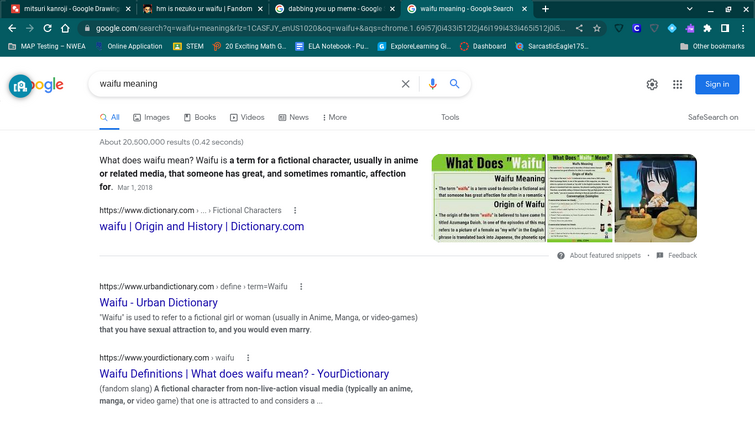
Task: Open the narrow green Waifu Meaning thumbnail
Action: click(580, 198)
